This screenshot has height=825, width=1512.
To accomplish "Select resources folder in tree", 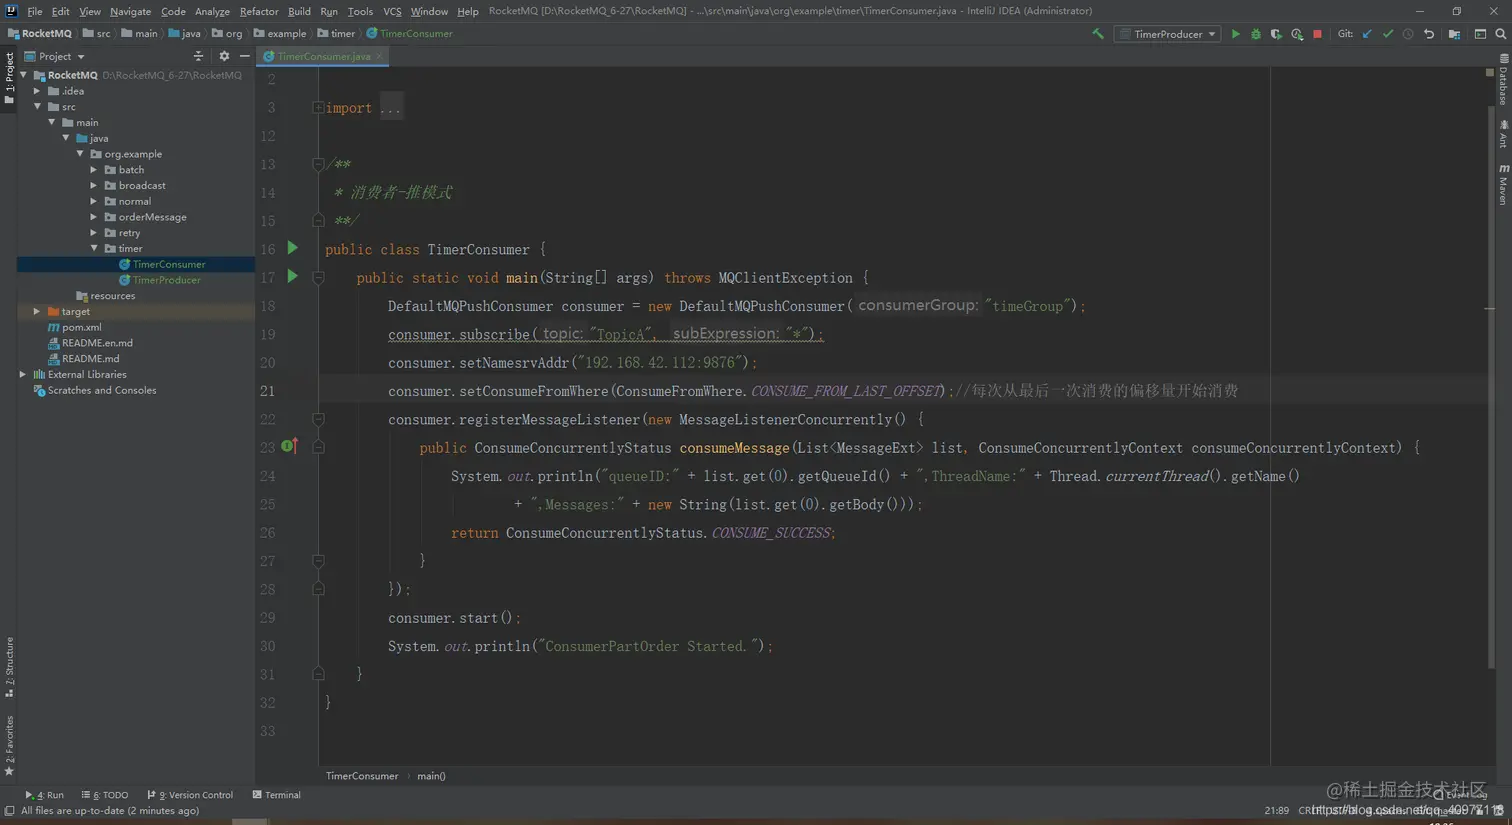I will 112,296.
